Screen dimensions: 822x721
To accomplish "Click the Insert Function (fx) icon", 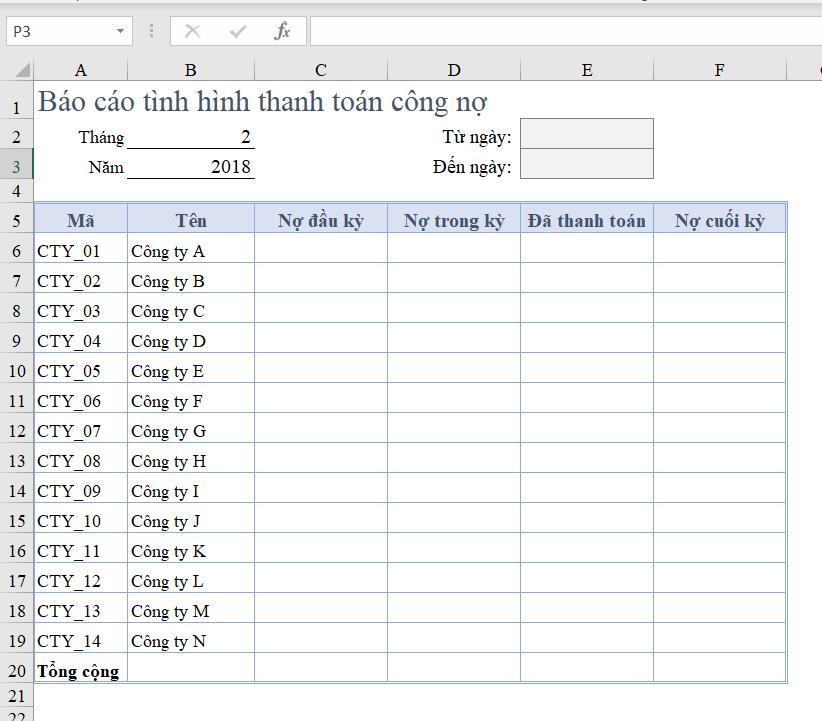I will 283,30.
